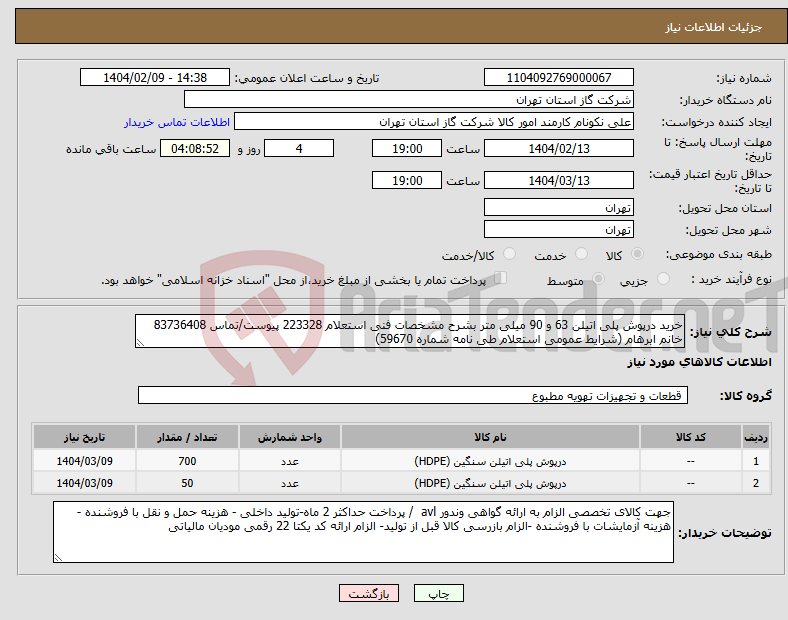Screen dimensions: 788x620
Task: Click the نام کالا column header
Action: [x=490, y=437]
